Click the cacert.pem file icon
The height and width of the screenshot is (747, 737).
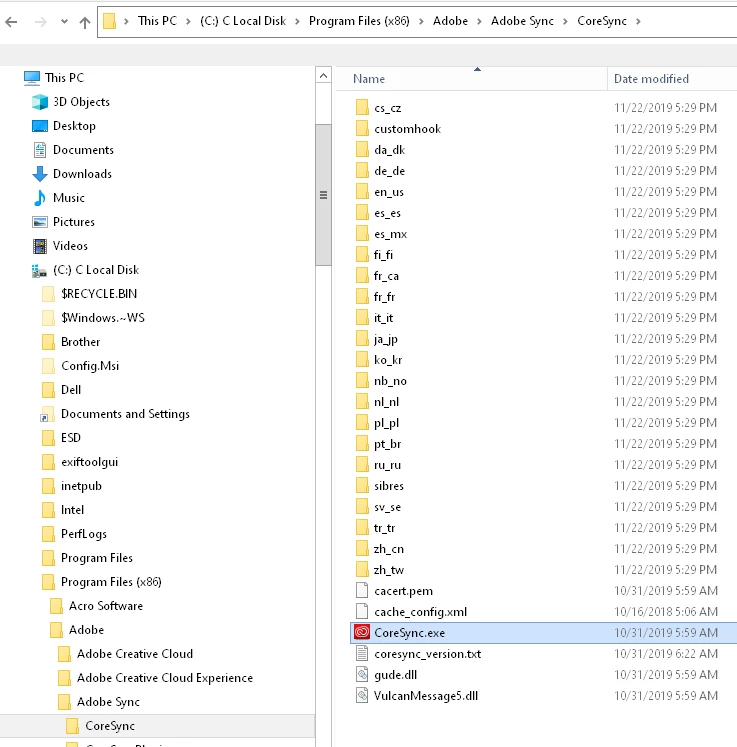pyautogui.click(x=362, y=590)
